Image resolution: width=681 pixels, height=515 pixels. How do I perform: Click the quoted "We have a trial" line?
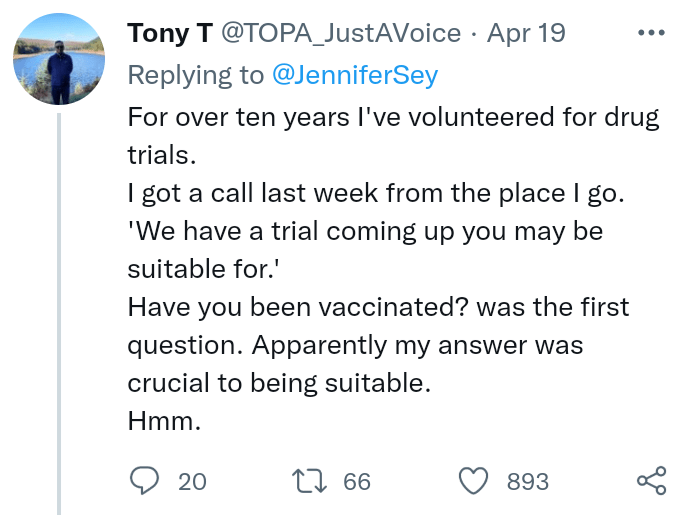click(x=365, y=231)
